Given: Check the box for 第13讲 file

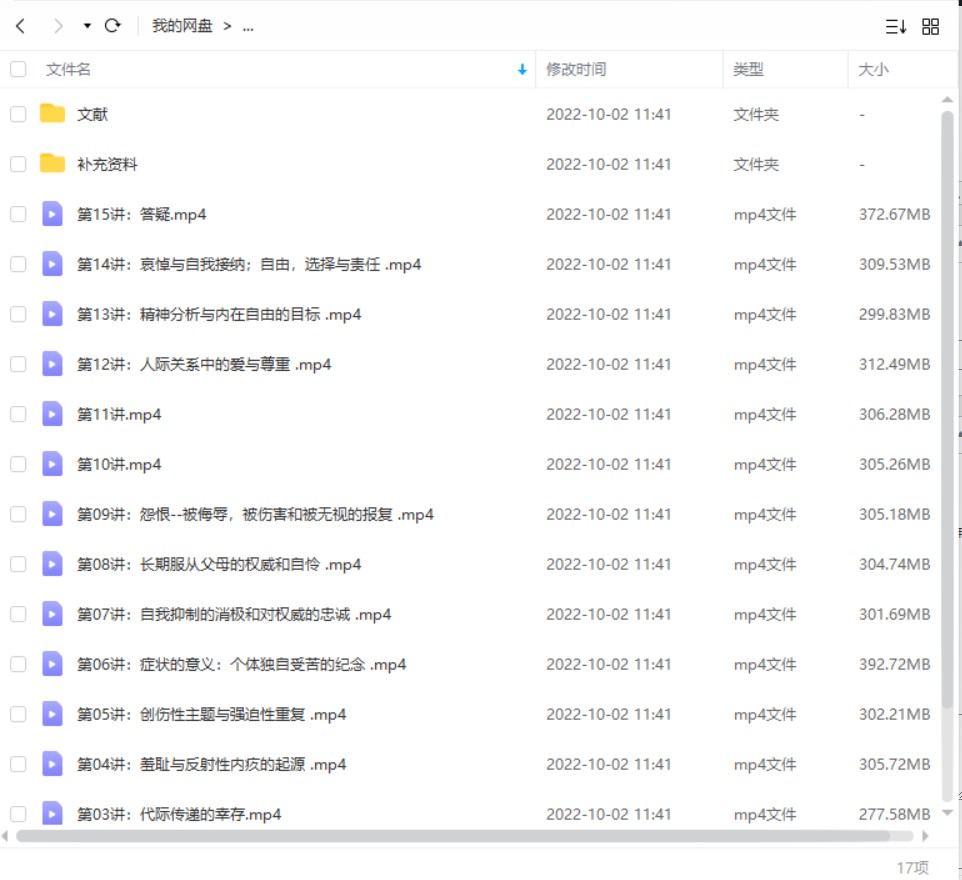Looking at the screenshot, I should (x=18, y=314).
